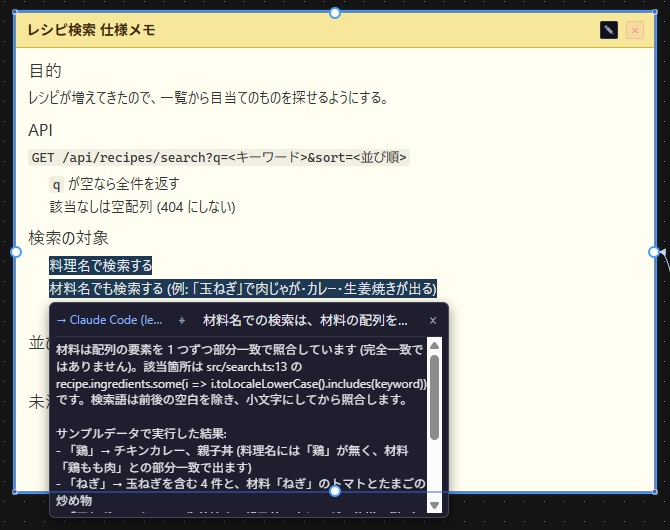The height and width of the screenshot is (530, 670).
Task: Click the highlighted line 材料名でも検索する
Action: pyautogui.click(x=243, y=289)
